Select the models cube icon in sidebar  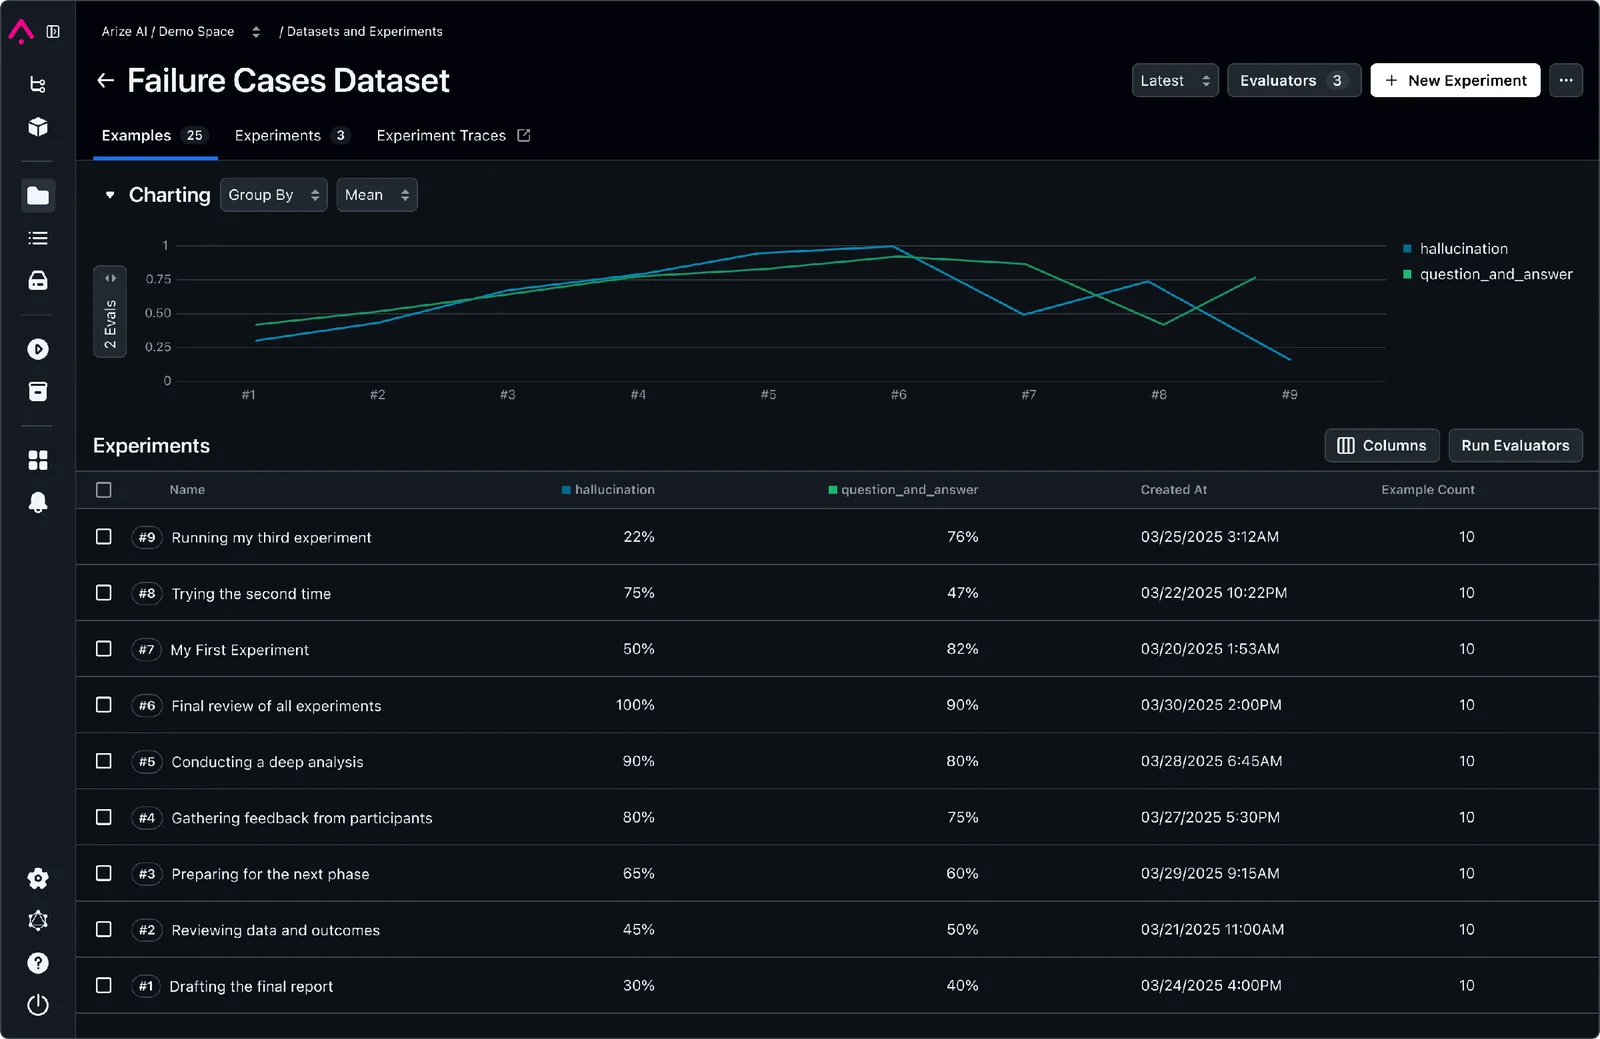pos(37,127)
